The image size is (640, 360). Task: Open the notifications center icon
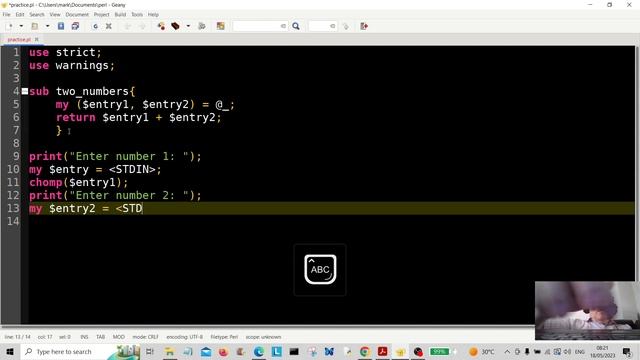627,351
